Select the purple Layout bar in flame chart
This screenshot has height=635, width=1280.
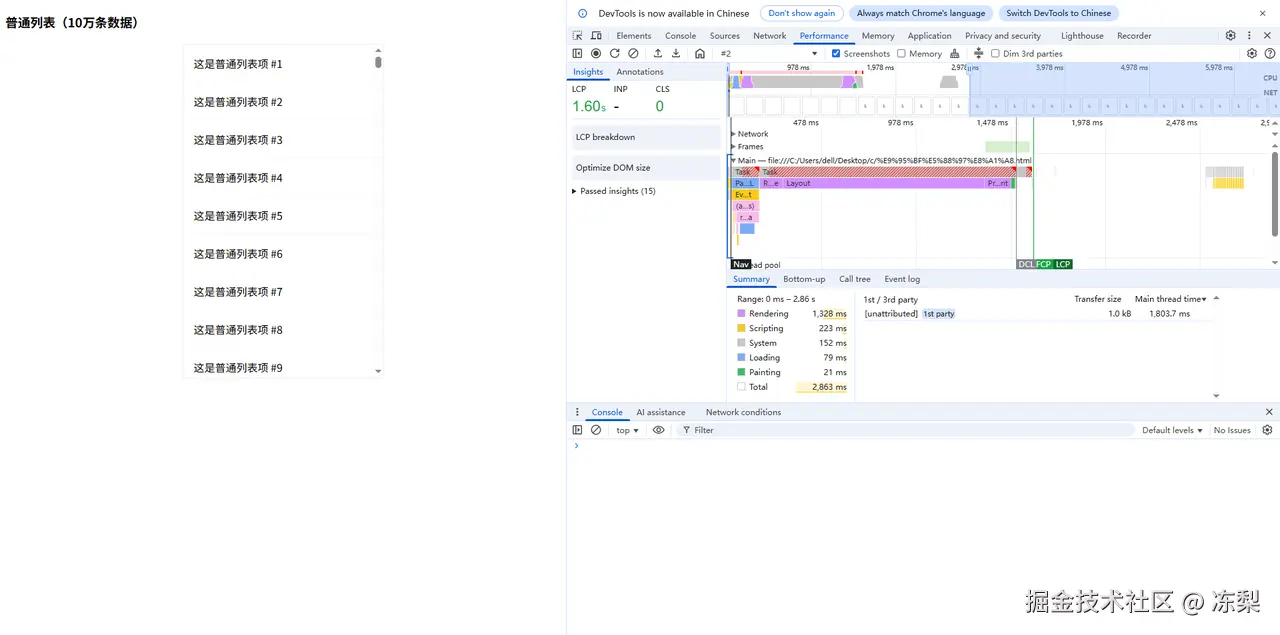[883, 183]
